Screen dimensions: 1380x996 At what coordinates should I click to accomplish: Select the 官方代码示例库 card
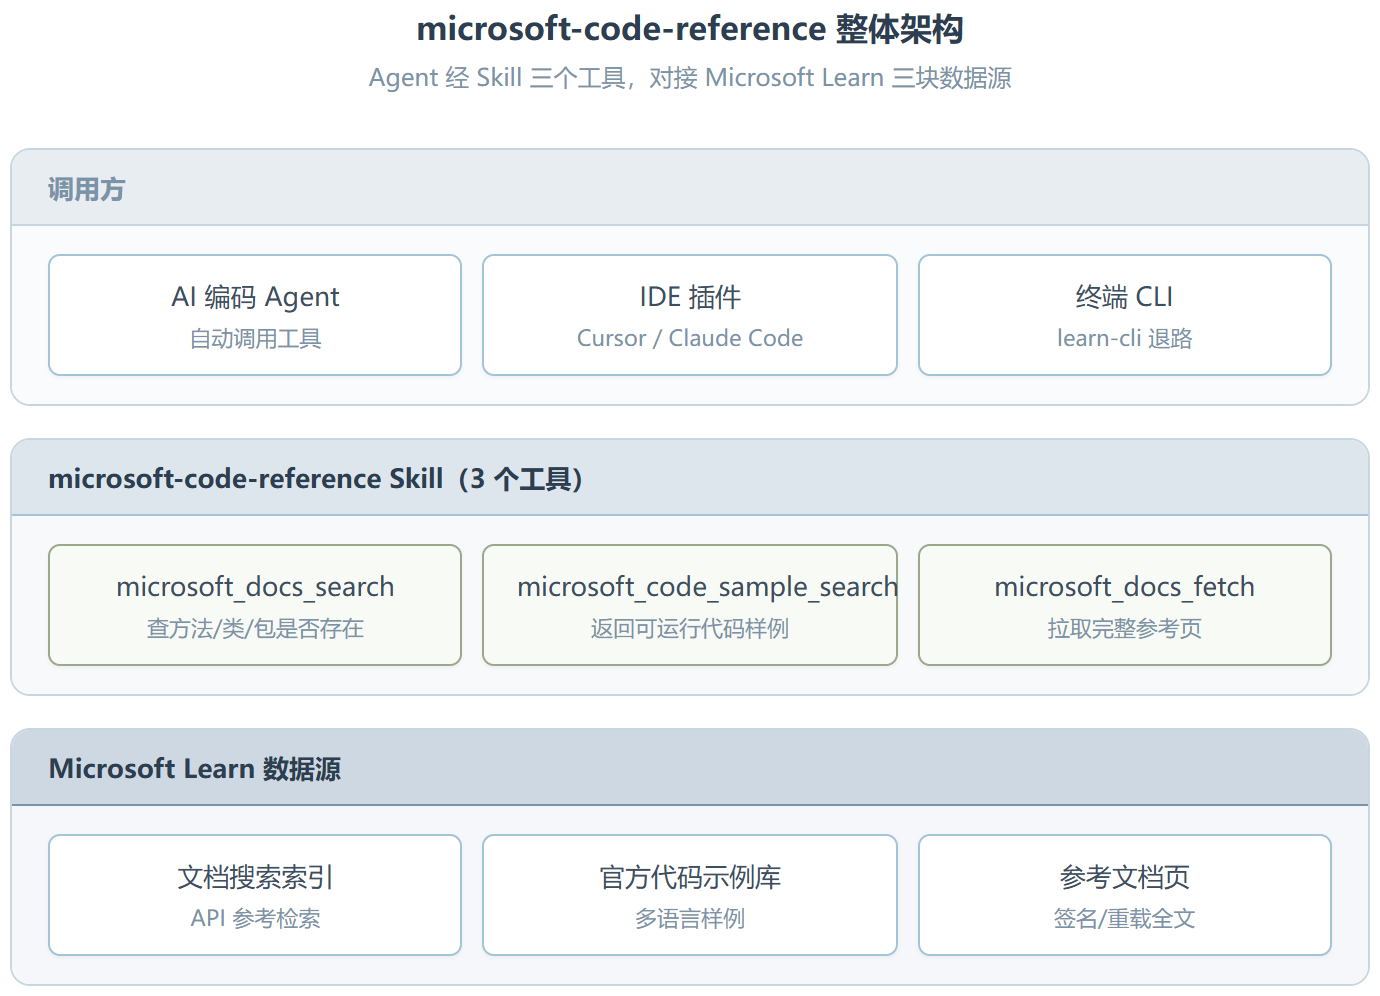coord(690,895)
